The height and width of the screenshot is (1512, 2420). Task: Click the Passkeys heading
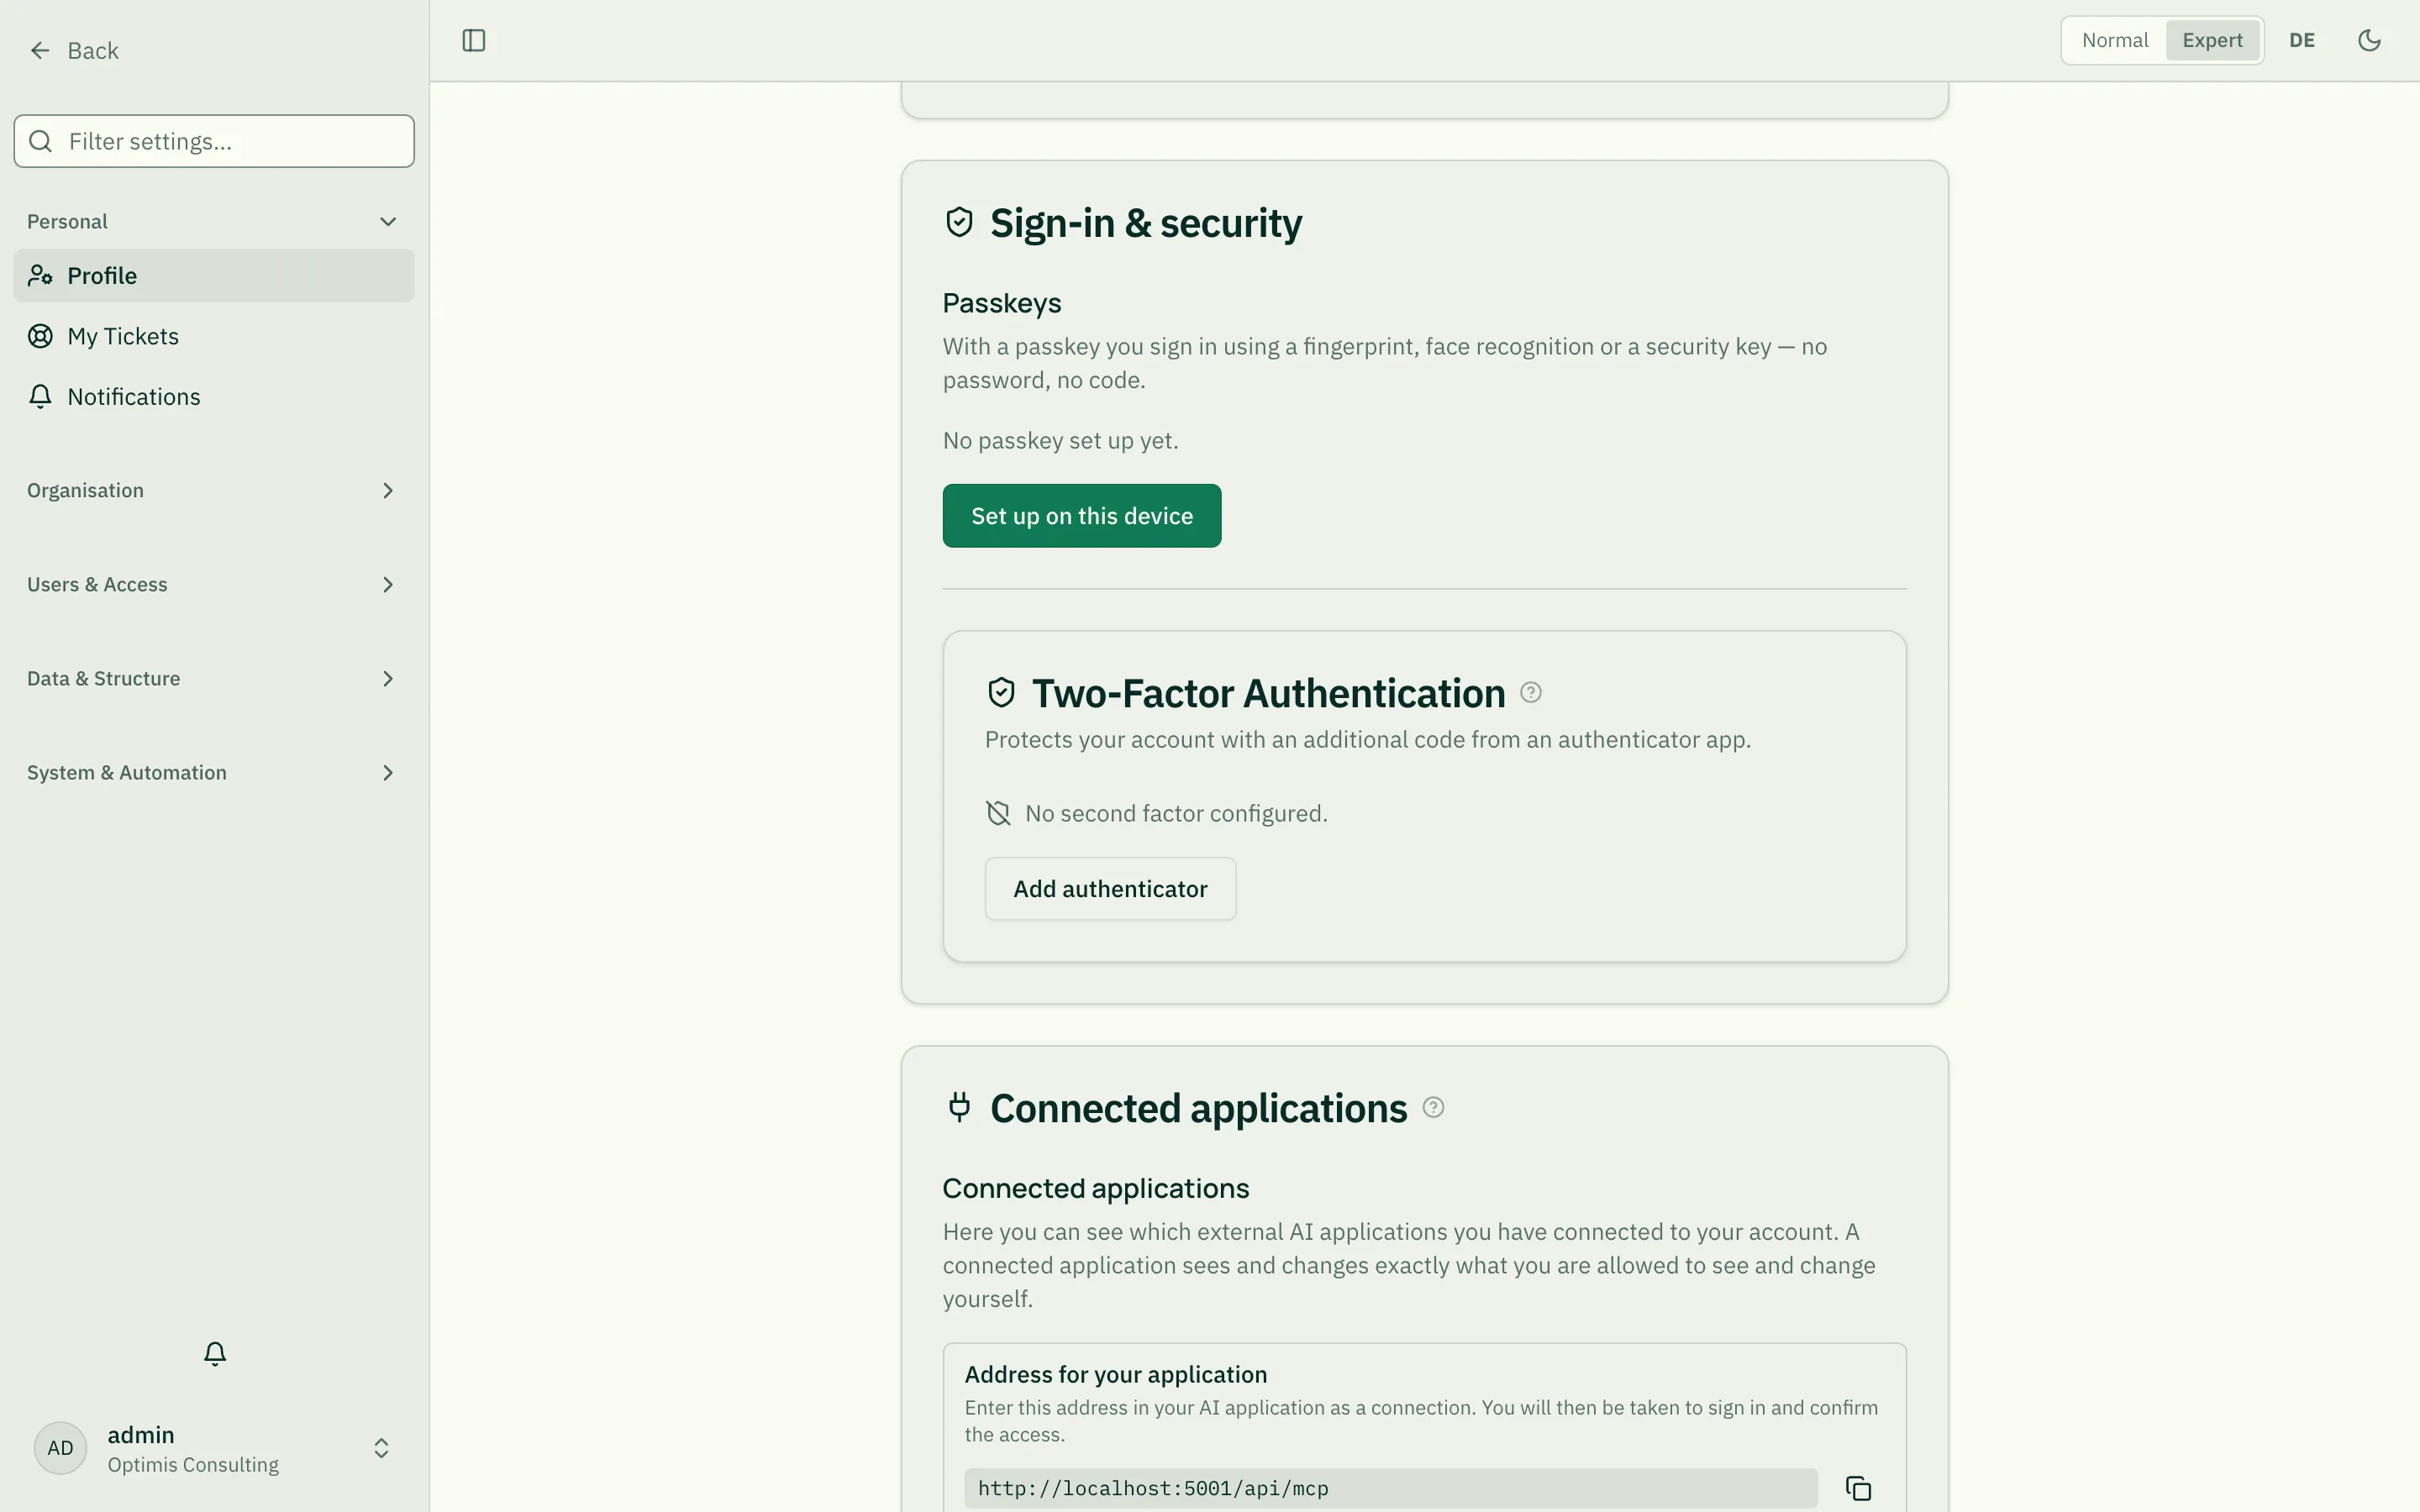[1002, 303]
